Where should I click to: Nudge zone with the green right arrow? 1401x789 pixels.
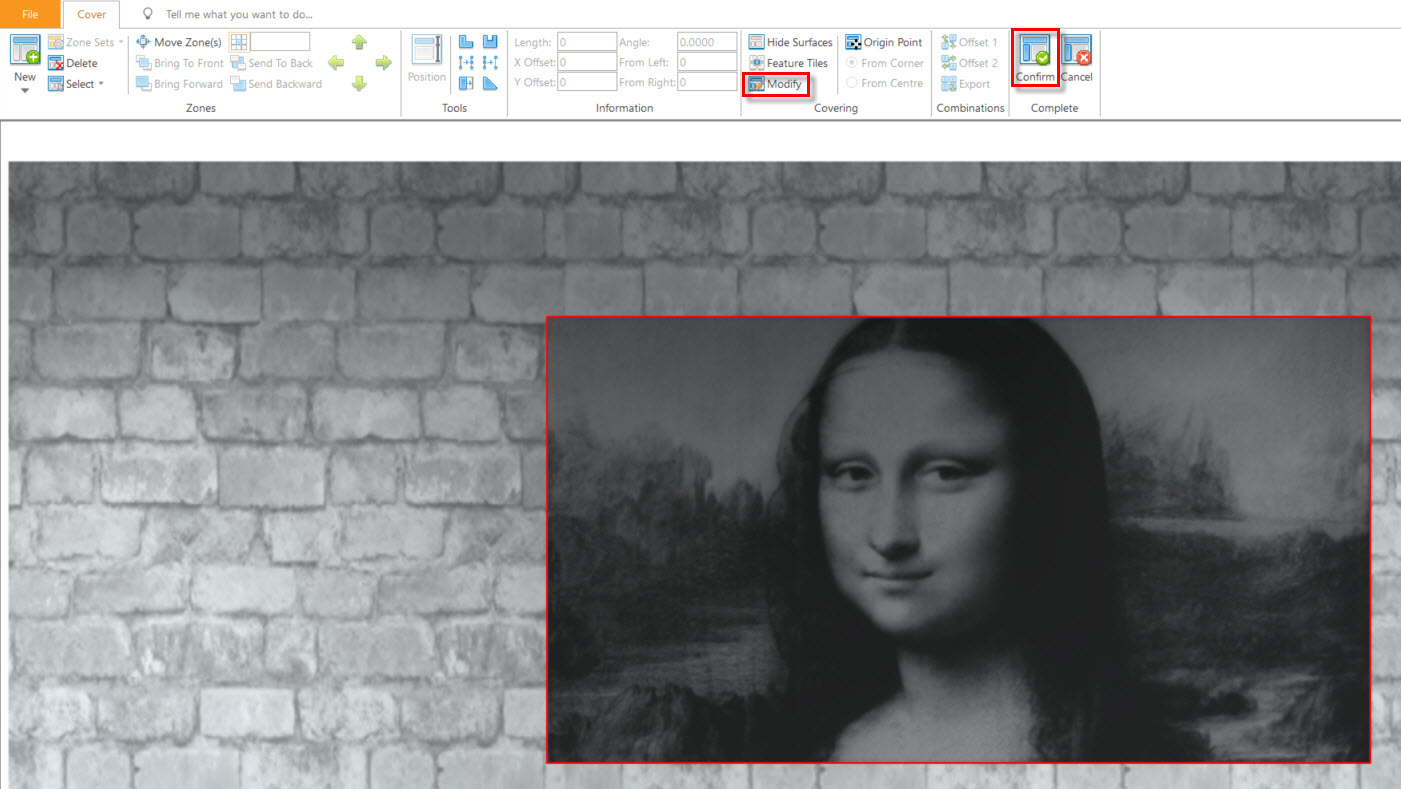(x=384, y=63)
